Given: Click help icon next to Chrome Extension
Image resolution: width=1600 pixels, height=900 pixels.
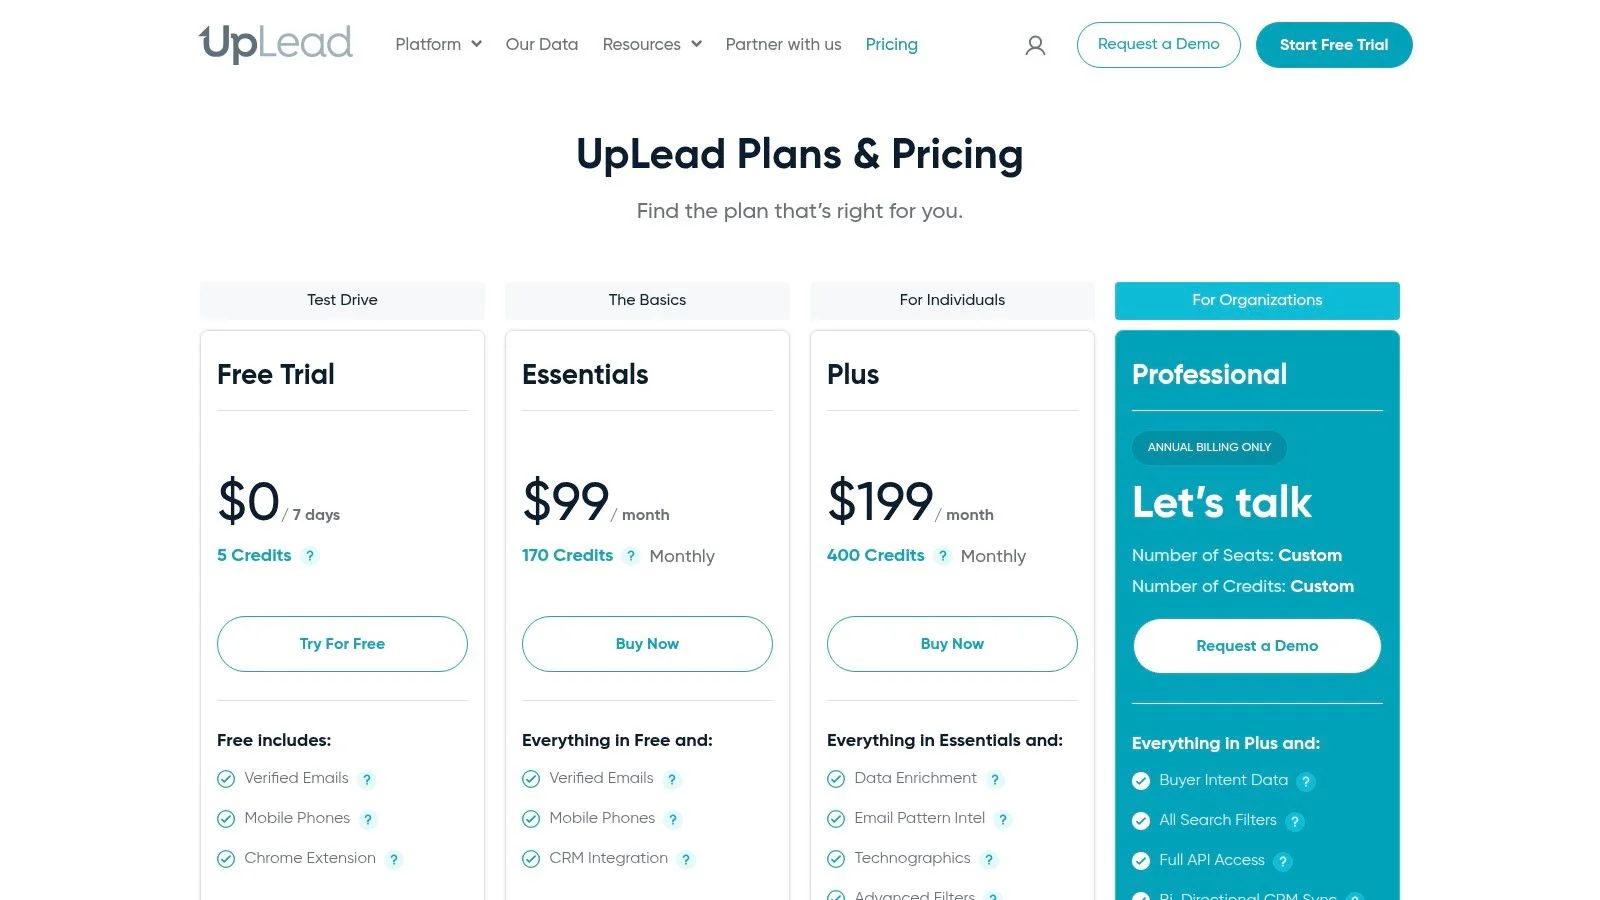Looking at the screenshot, I should click(394, 859).
